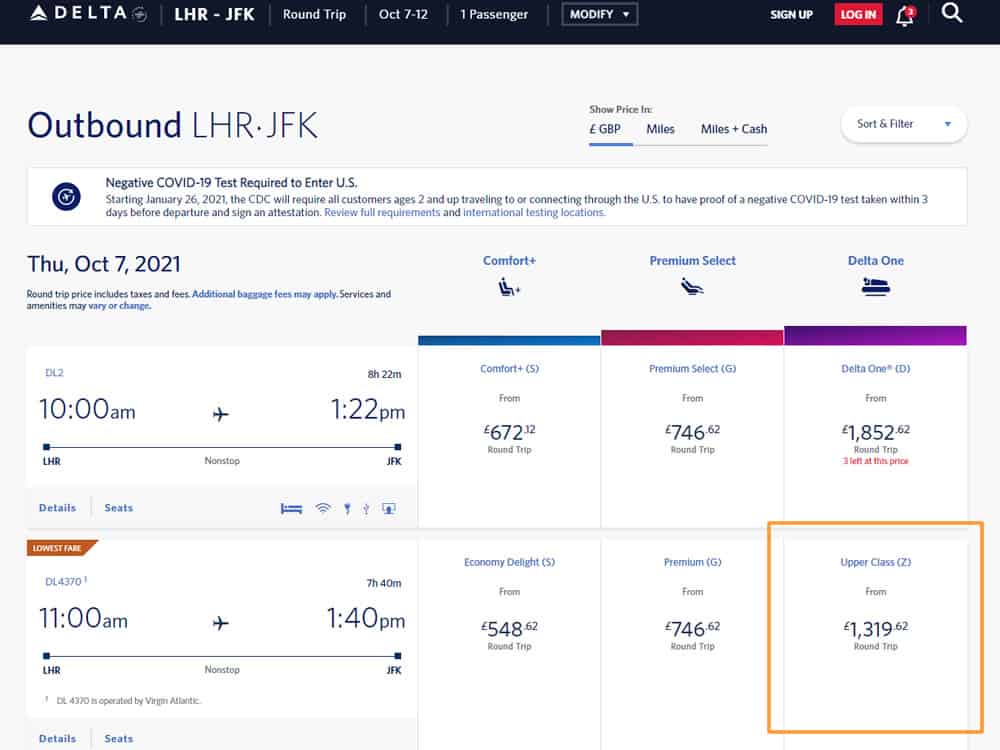The height and width of the screenshot is (750, 1000).
Task: Click the COVID-19 travel notice globe icon
Action: (66, 196)
